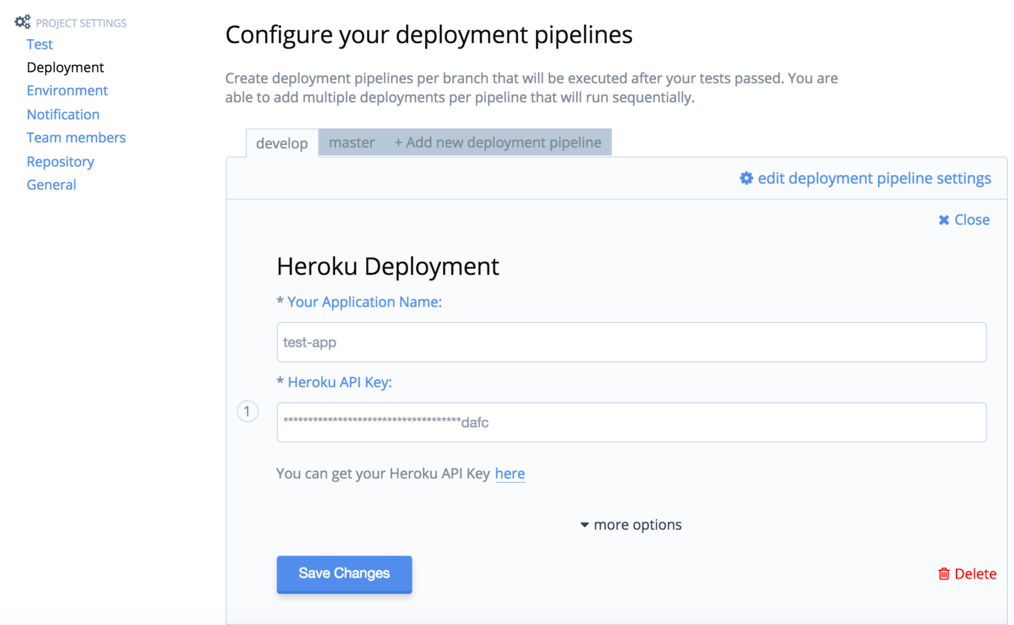
Task: Focus the Heroku API Key field
Action: point(631,422)
